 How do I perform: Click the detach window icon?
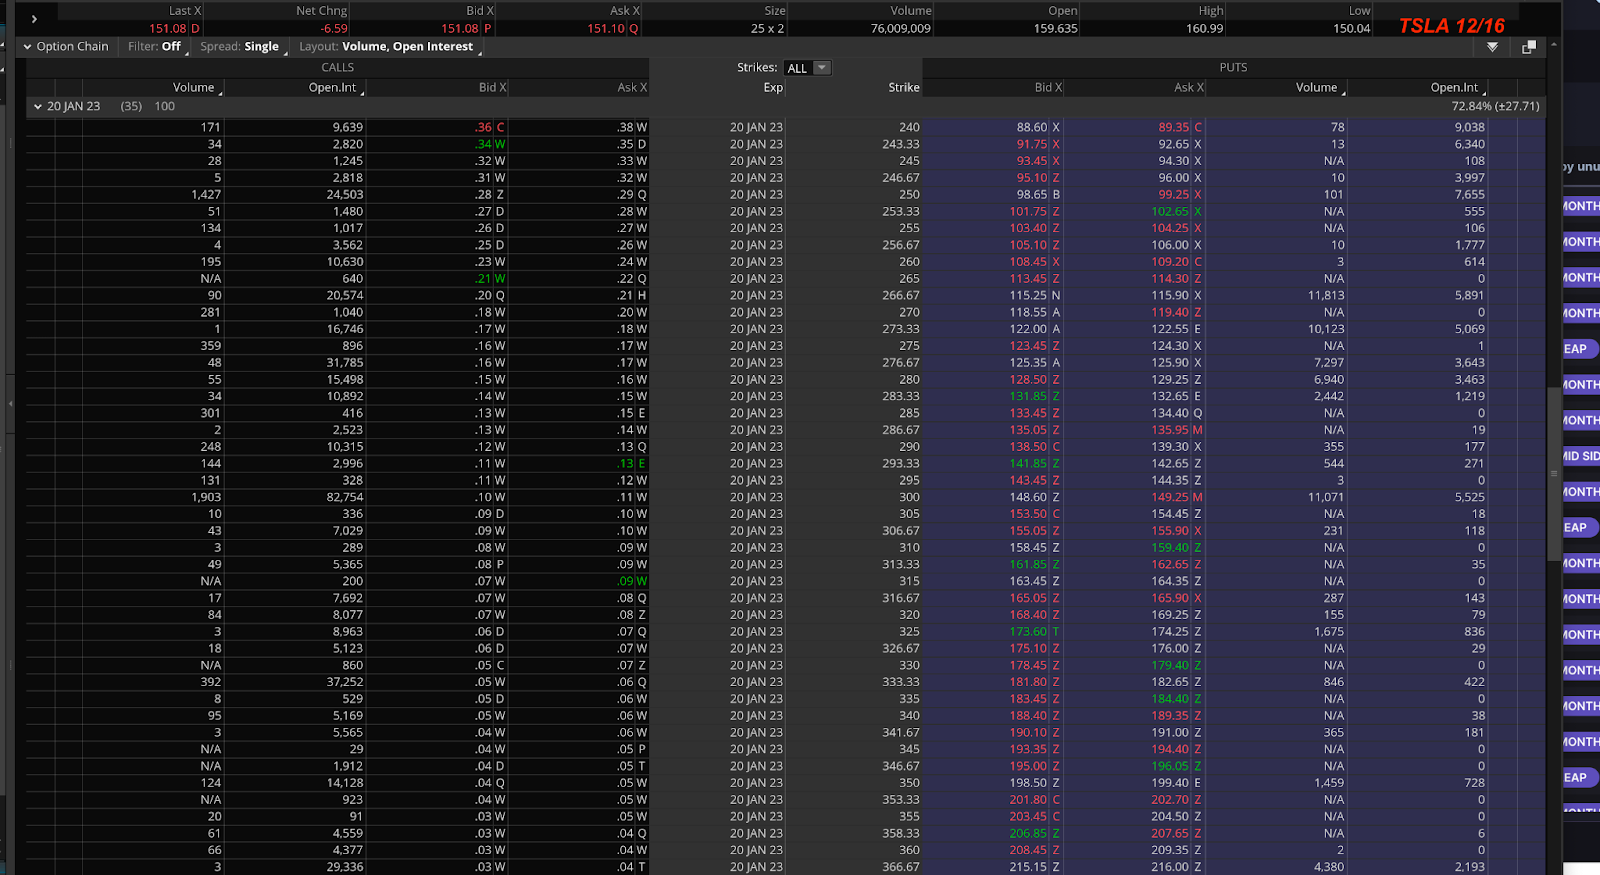click(1528, 47)
